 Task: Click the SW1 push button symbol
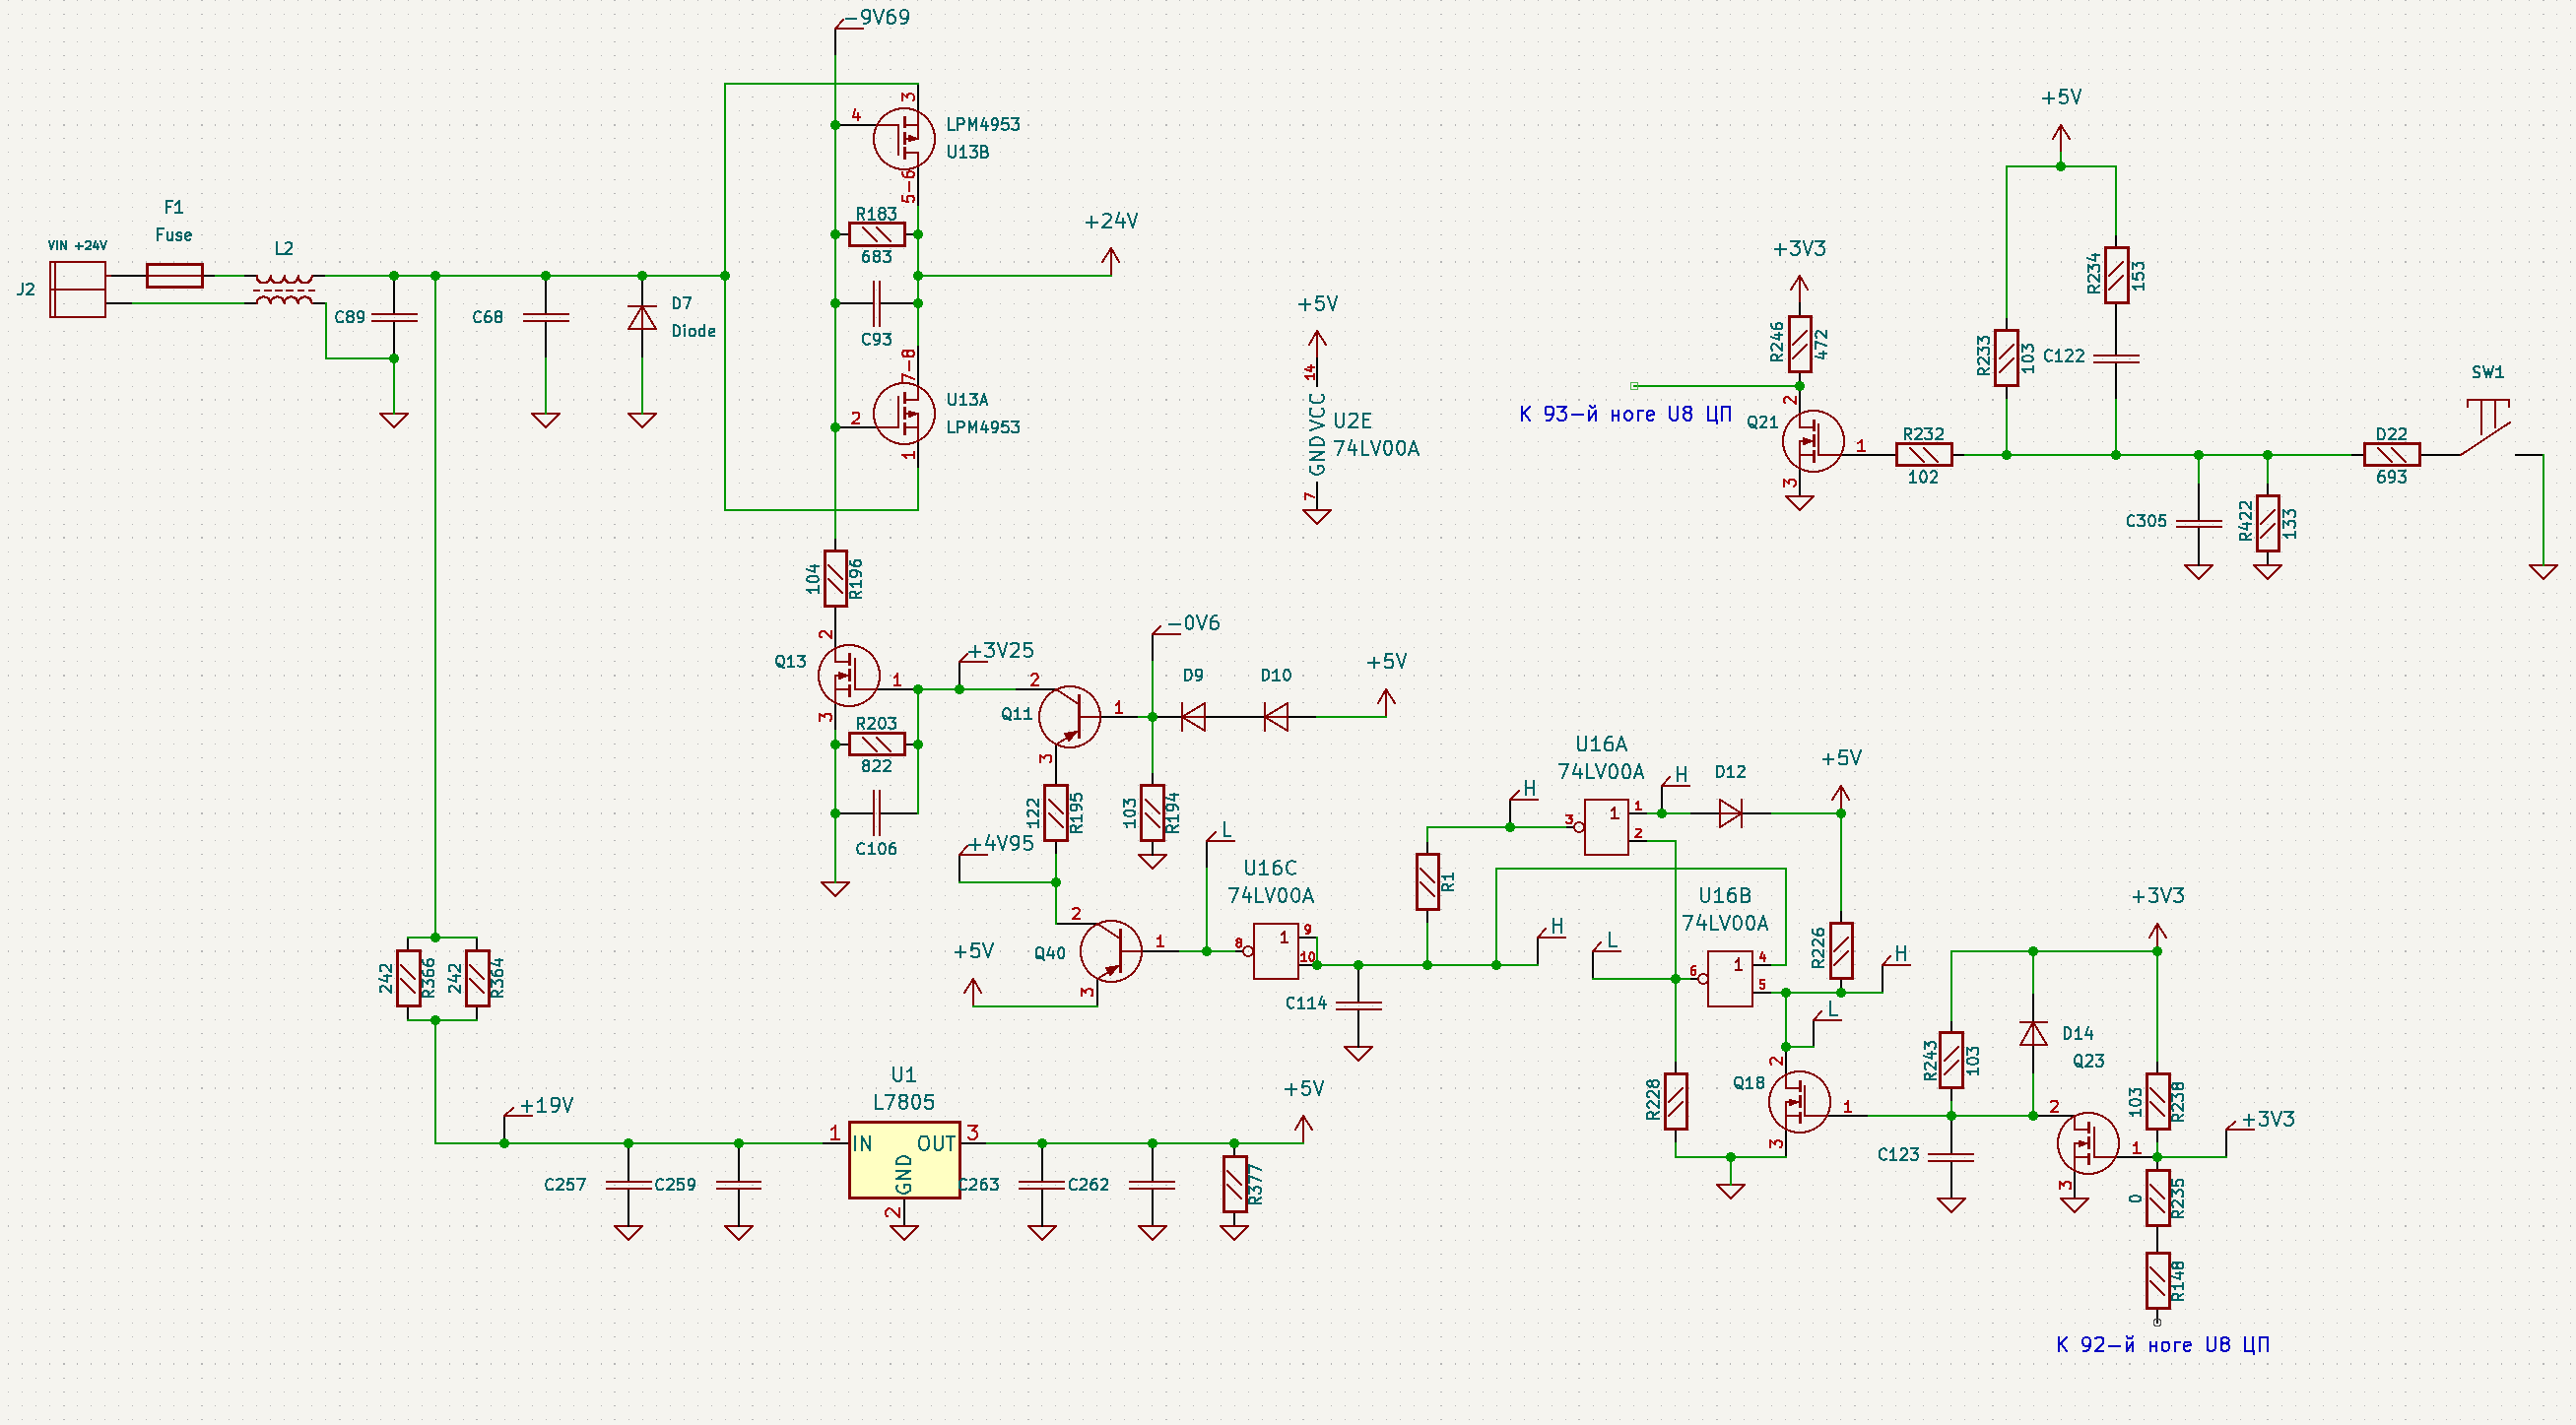tap(2488, 428)
